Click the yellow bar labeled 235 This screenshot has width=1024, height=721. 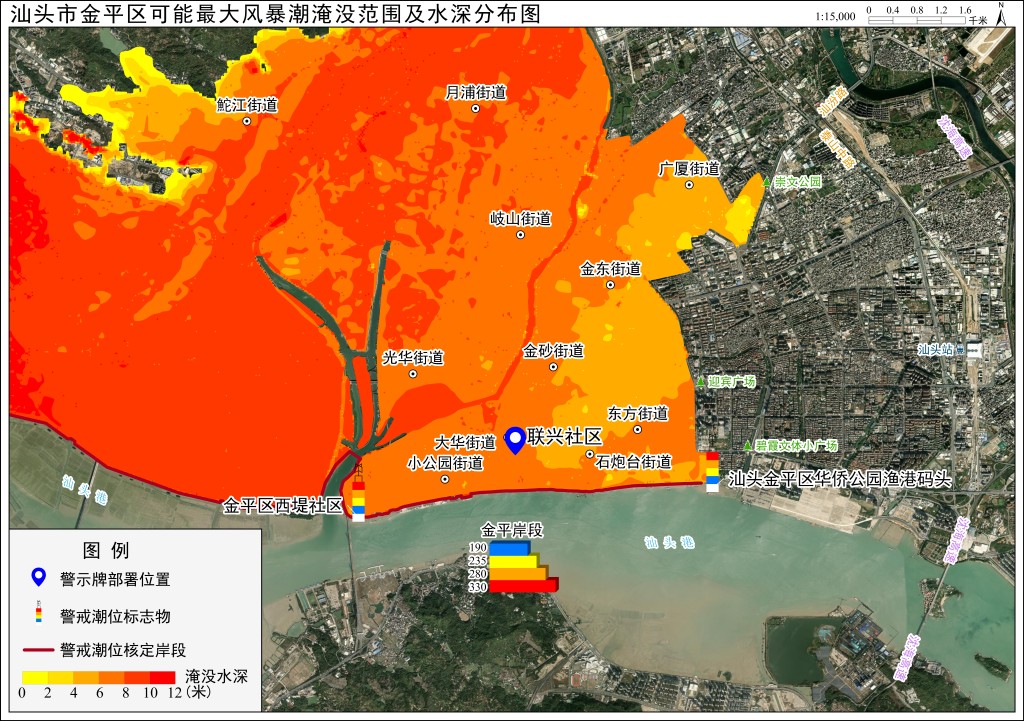point(514,561)
